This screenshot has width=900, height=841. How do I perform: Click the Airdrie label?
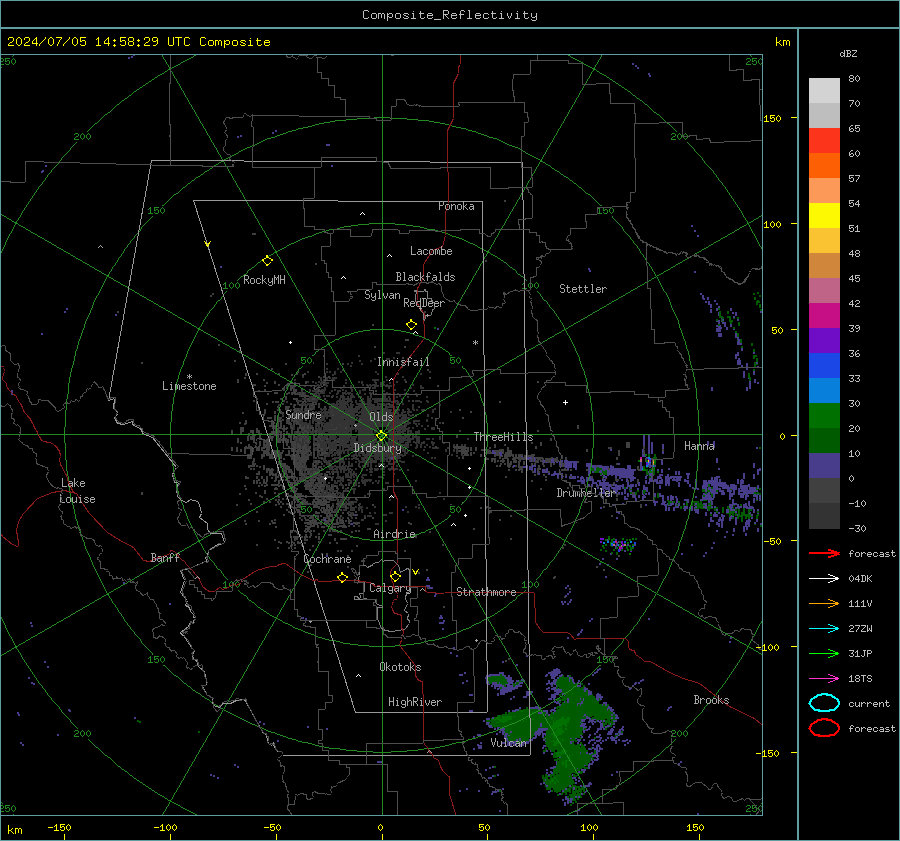(394, 534)
